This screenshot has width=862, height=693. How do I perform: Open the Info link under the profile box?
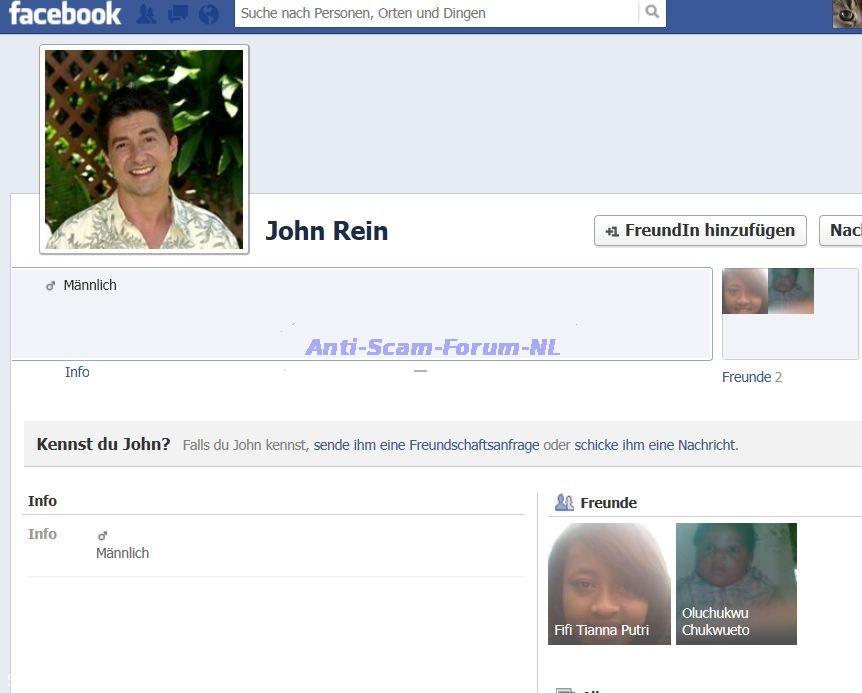click(77, 372)
